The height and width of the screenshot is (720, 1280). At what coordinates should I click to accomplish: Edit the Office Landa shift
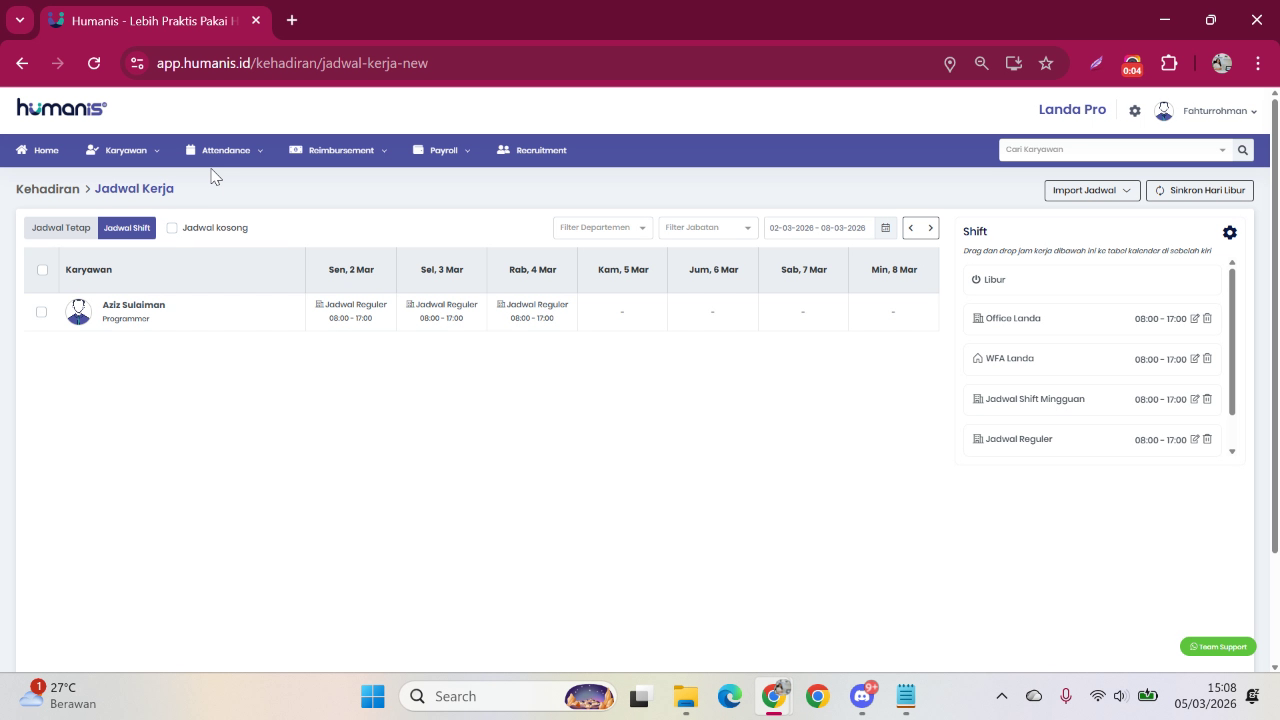pyautogui.click(x=1194, y=318)
